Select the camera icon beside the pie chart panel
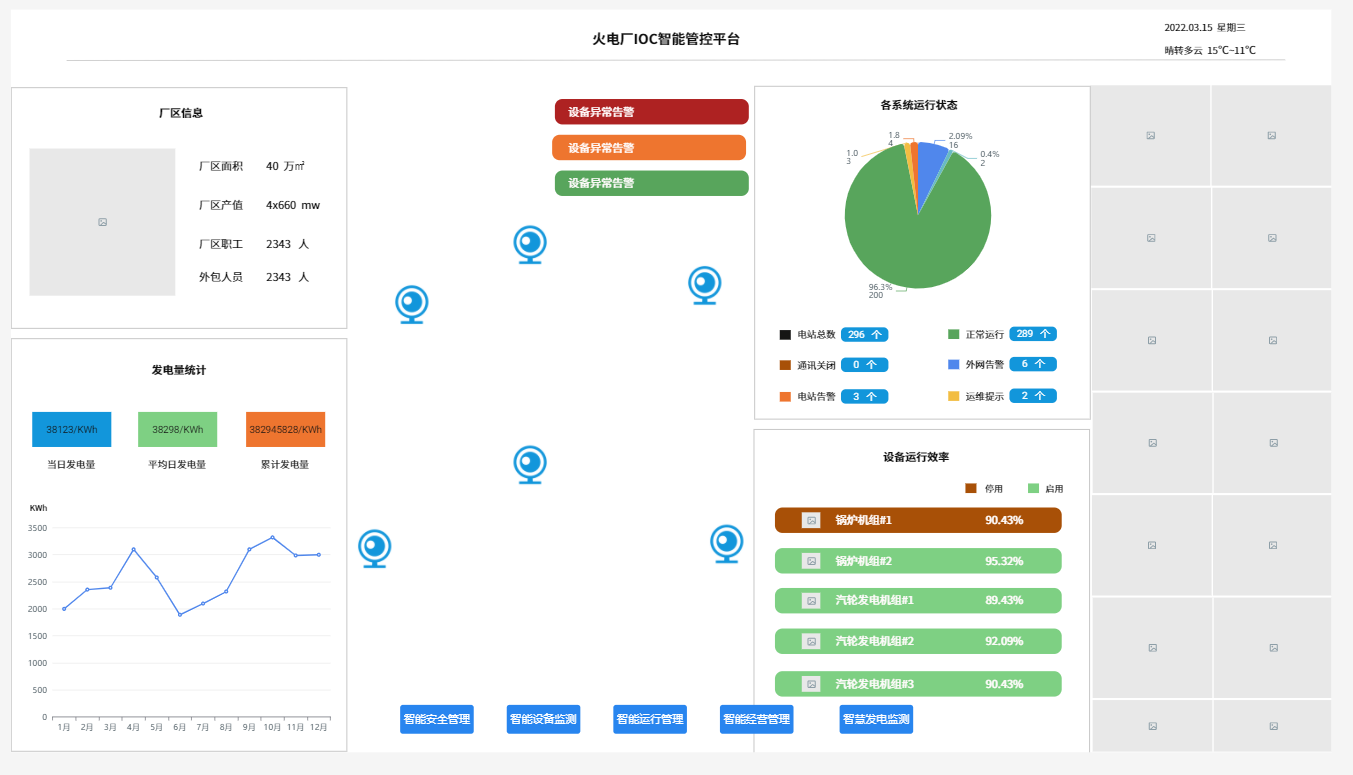The width and height of the screenshot is (1353, 775). 705,286
